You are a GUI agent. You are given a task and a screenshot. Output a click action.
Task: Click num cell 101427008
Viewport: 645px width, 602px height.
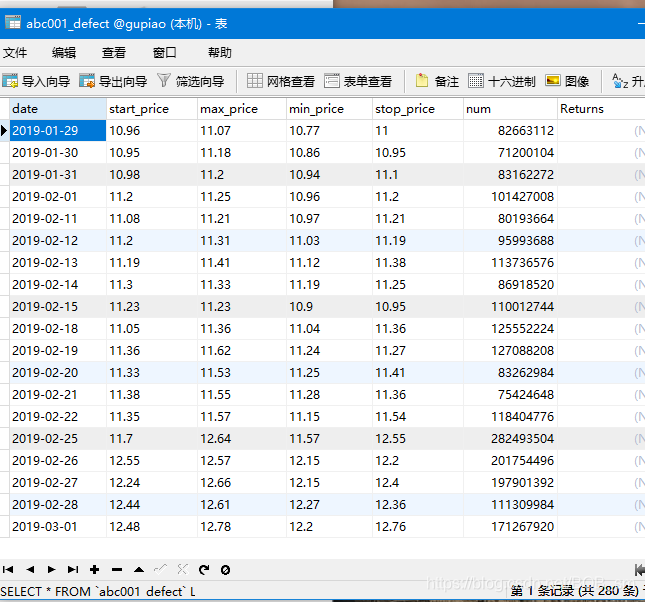(x=510, y=196)
